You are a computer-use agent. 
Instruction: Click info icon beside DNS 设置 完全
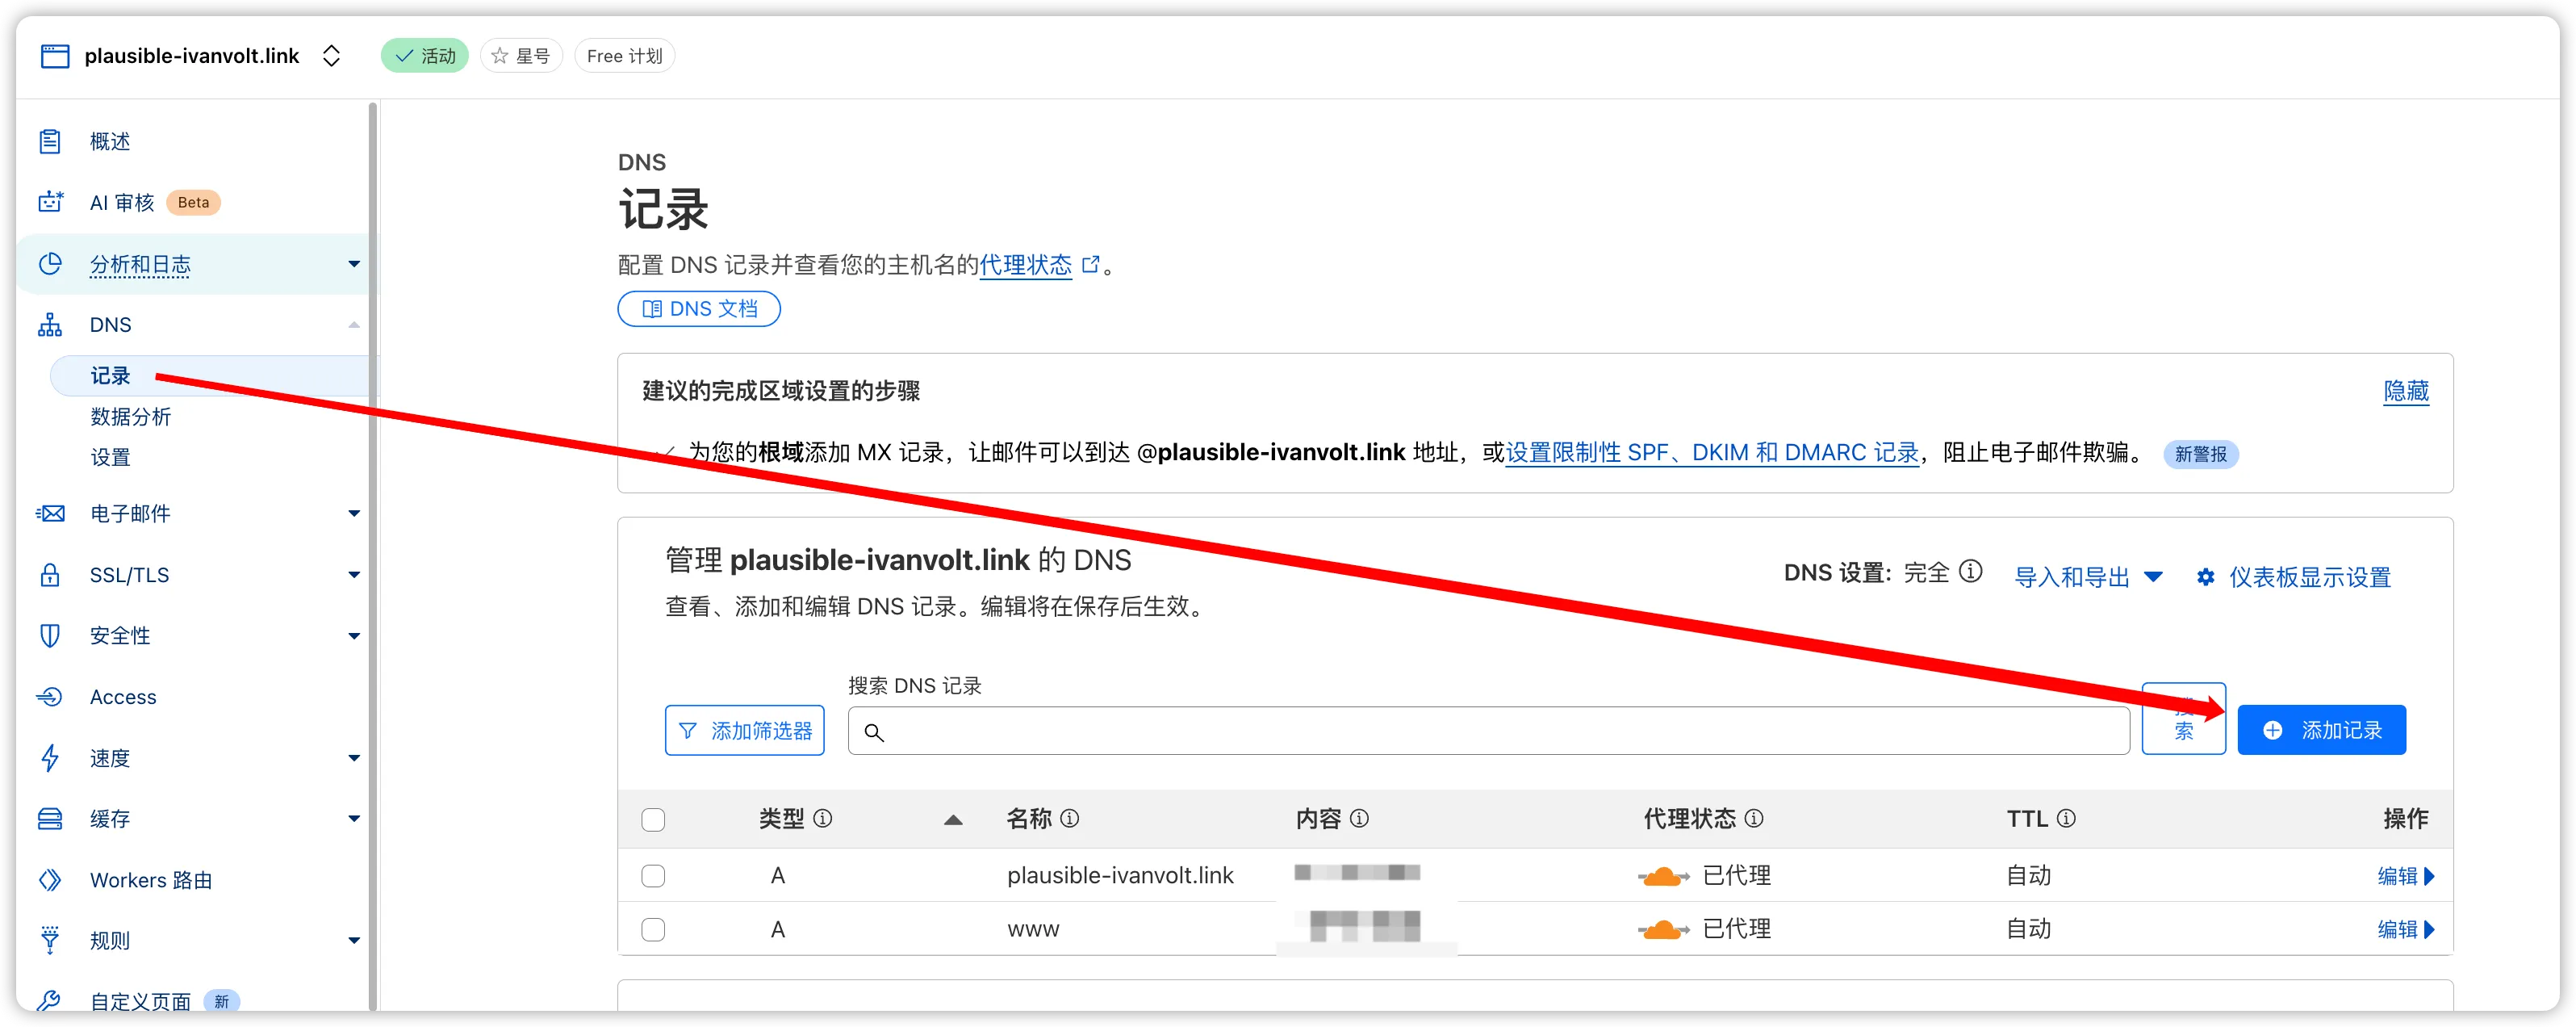point(1970,571)
